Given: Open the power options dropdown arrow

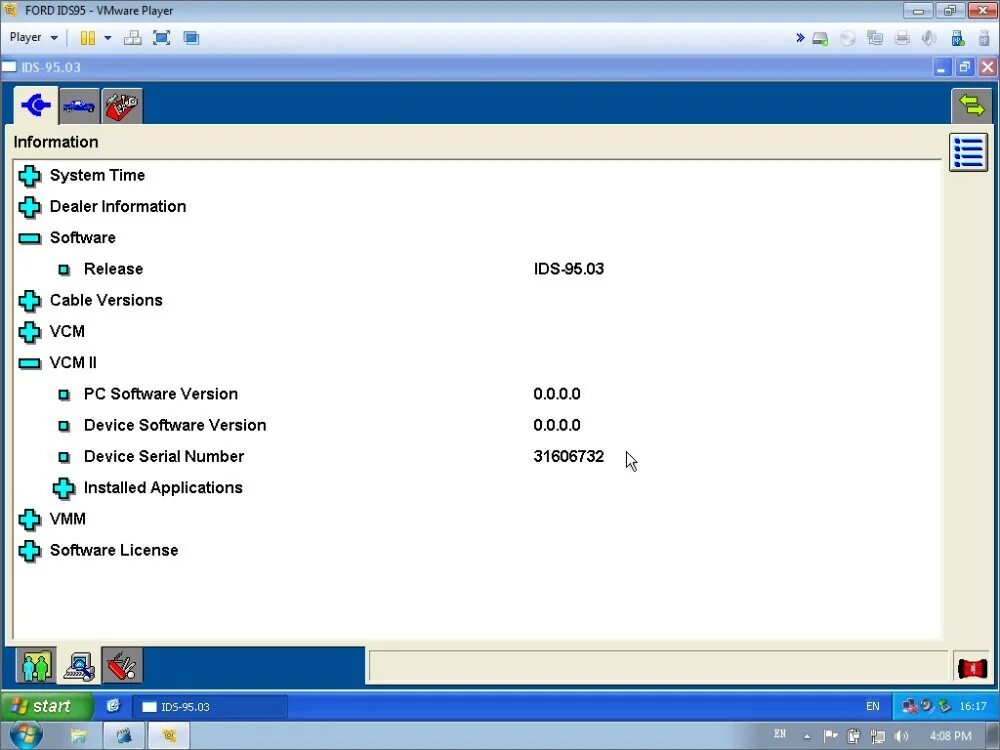Looking at the screenshot, I should click(108, 38).
